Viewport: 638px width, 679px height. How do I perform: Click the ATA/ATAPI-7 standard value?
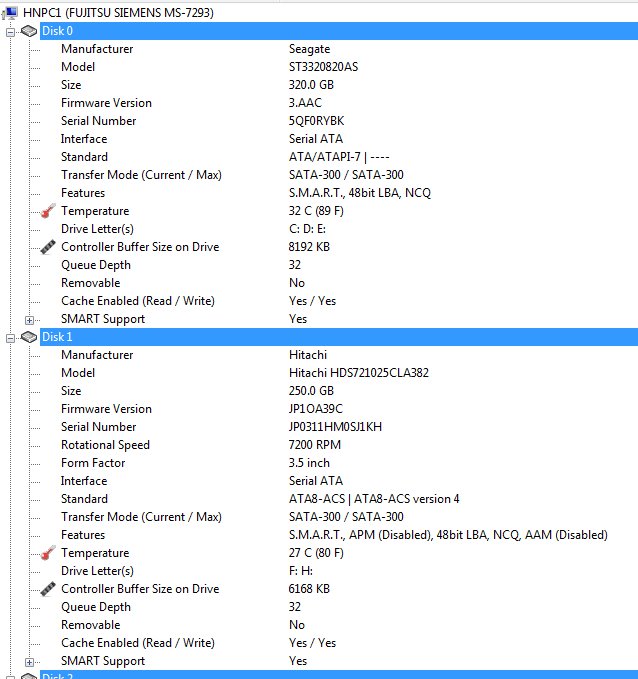coord(339,157)
